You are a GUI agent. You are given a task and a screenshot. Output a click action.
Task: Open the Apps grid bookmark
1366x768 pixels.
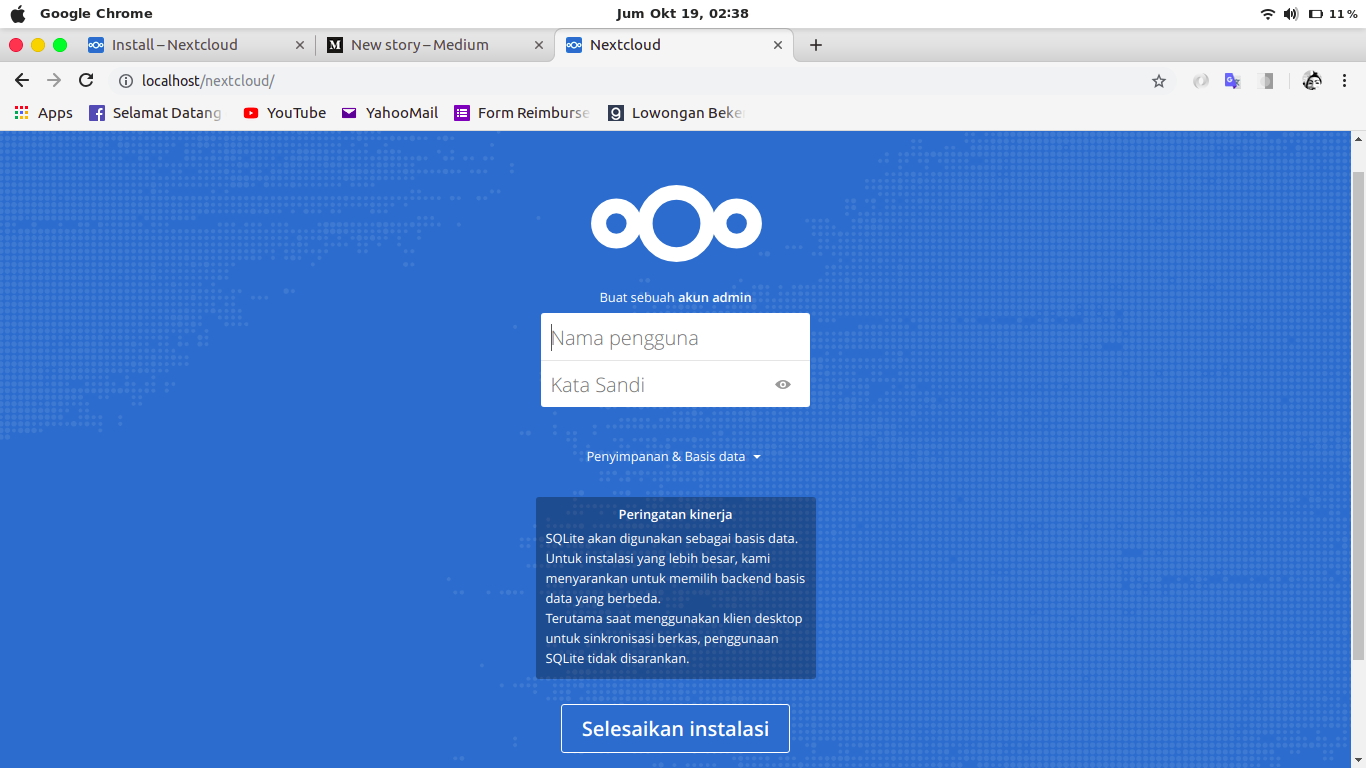pyautogui.click(x=43, y=113)
